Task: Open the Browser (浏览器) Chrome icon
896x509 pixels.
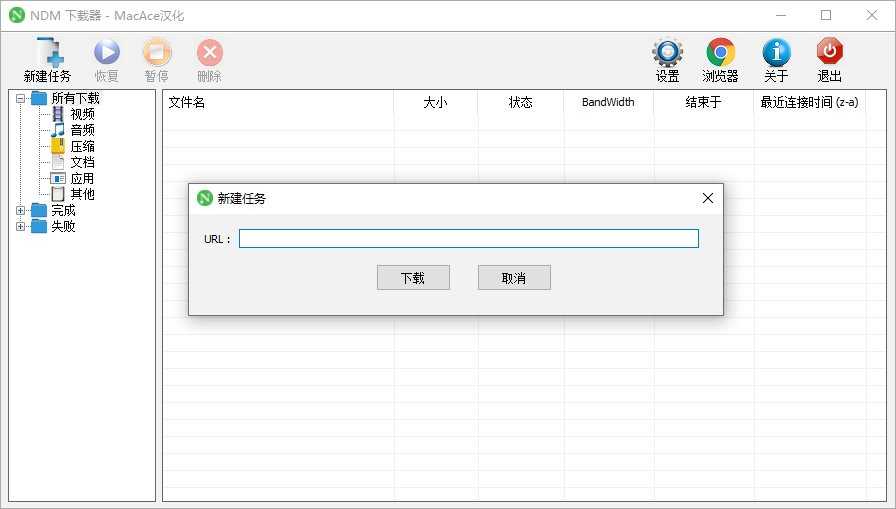Action: tap(720, 54)
